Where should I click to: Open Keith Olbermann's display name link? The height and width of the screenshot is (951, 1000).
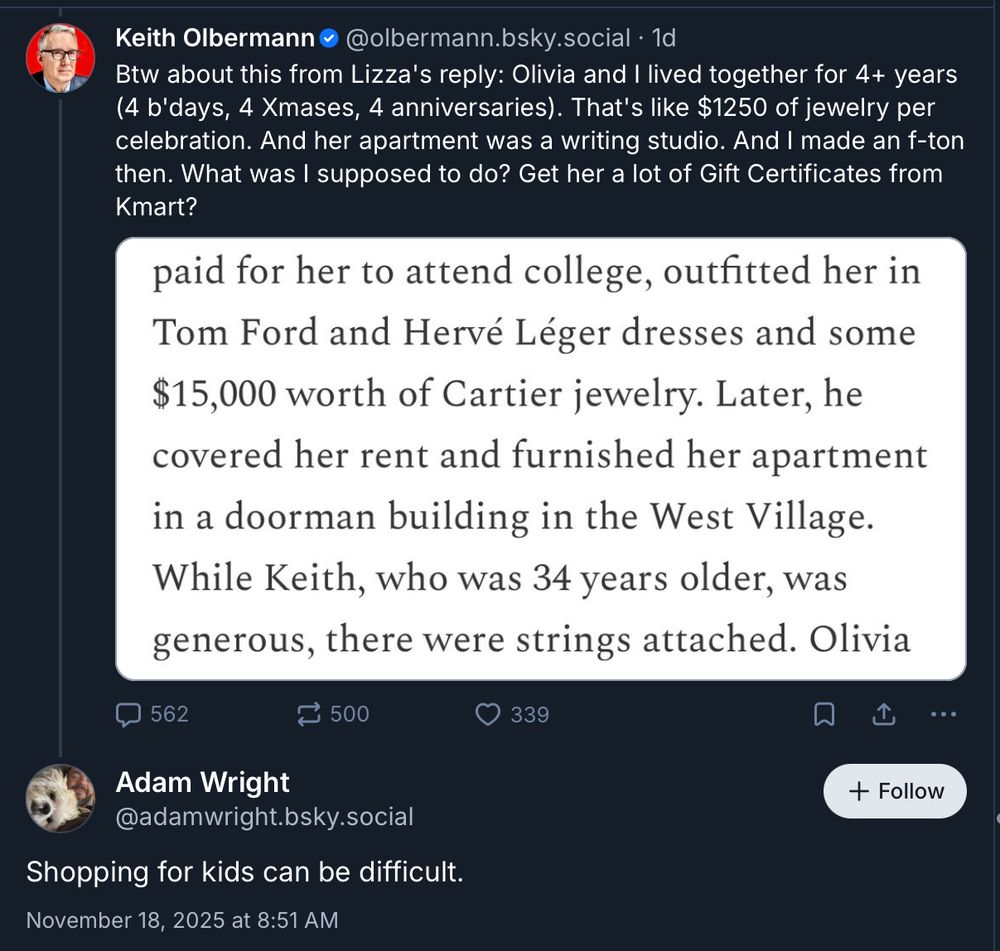point(215,38)
